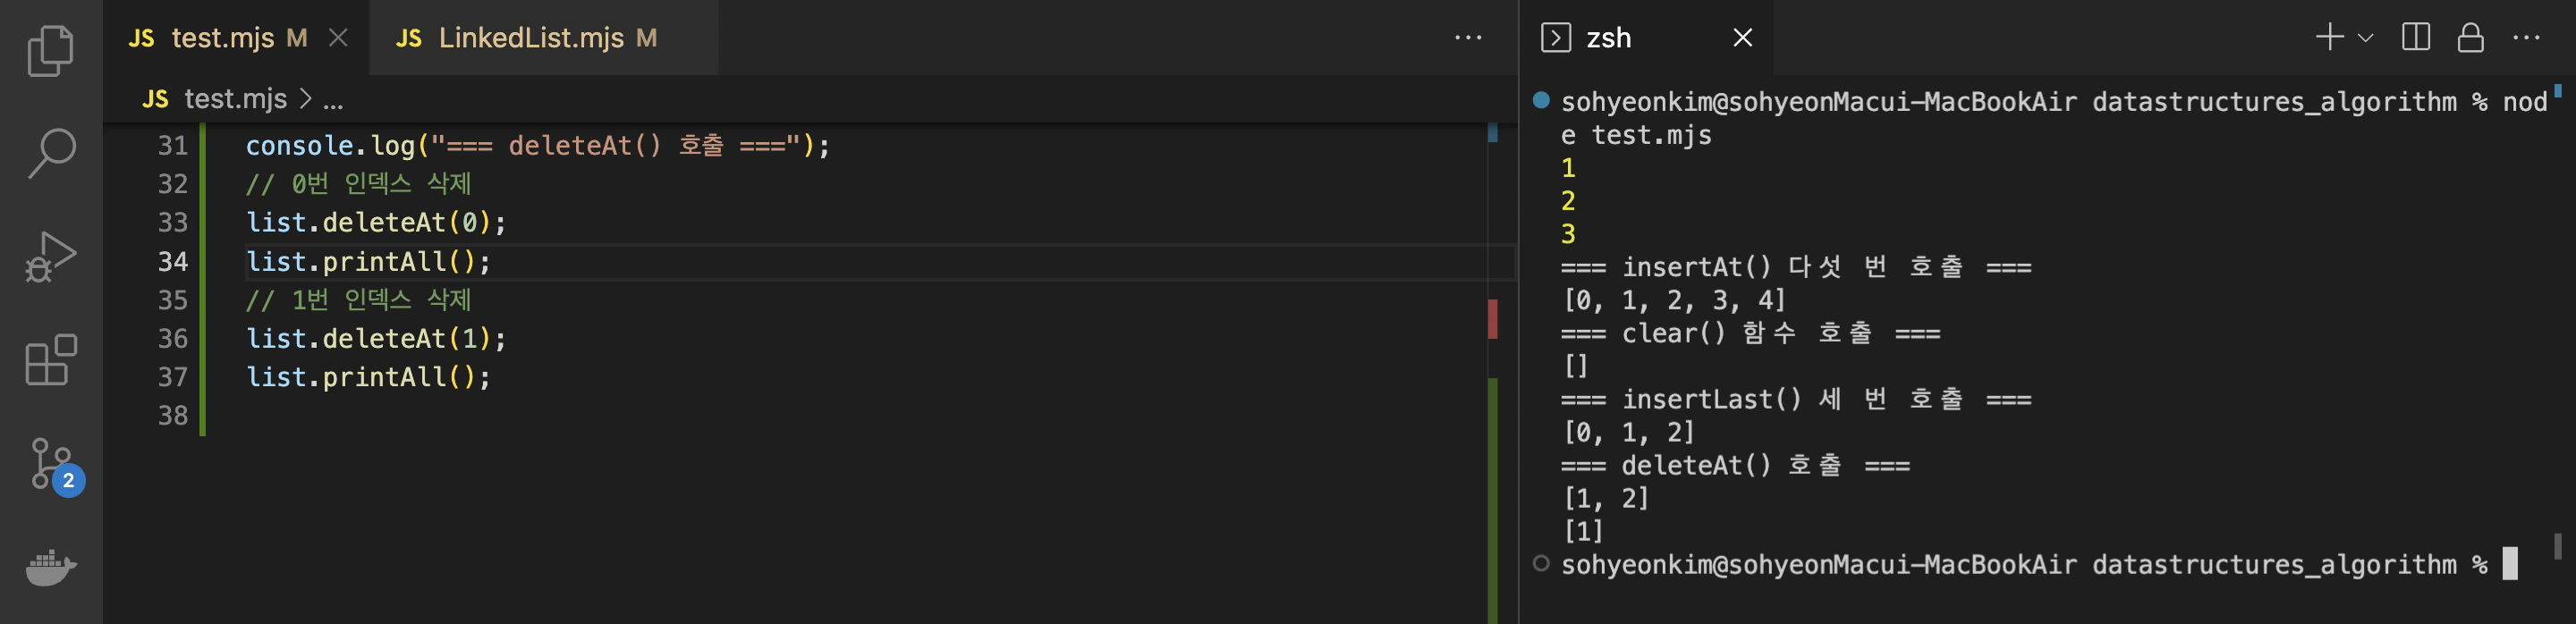Select the test.mjs editor tab
2576x624 pixels.
coord(222,38)
